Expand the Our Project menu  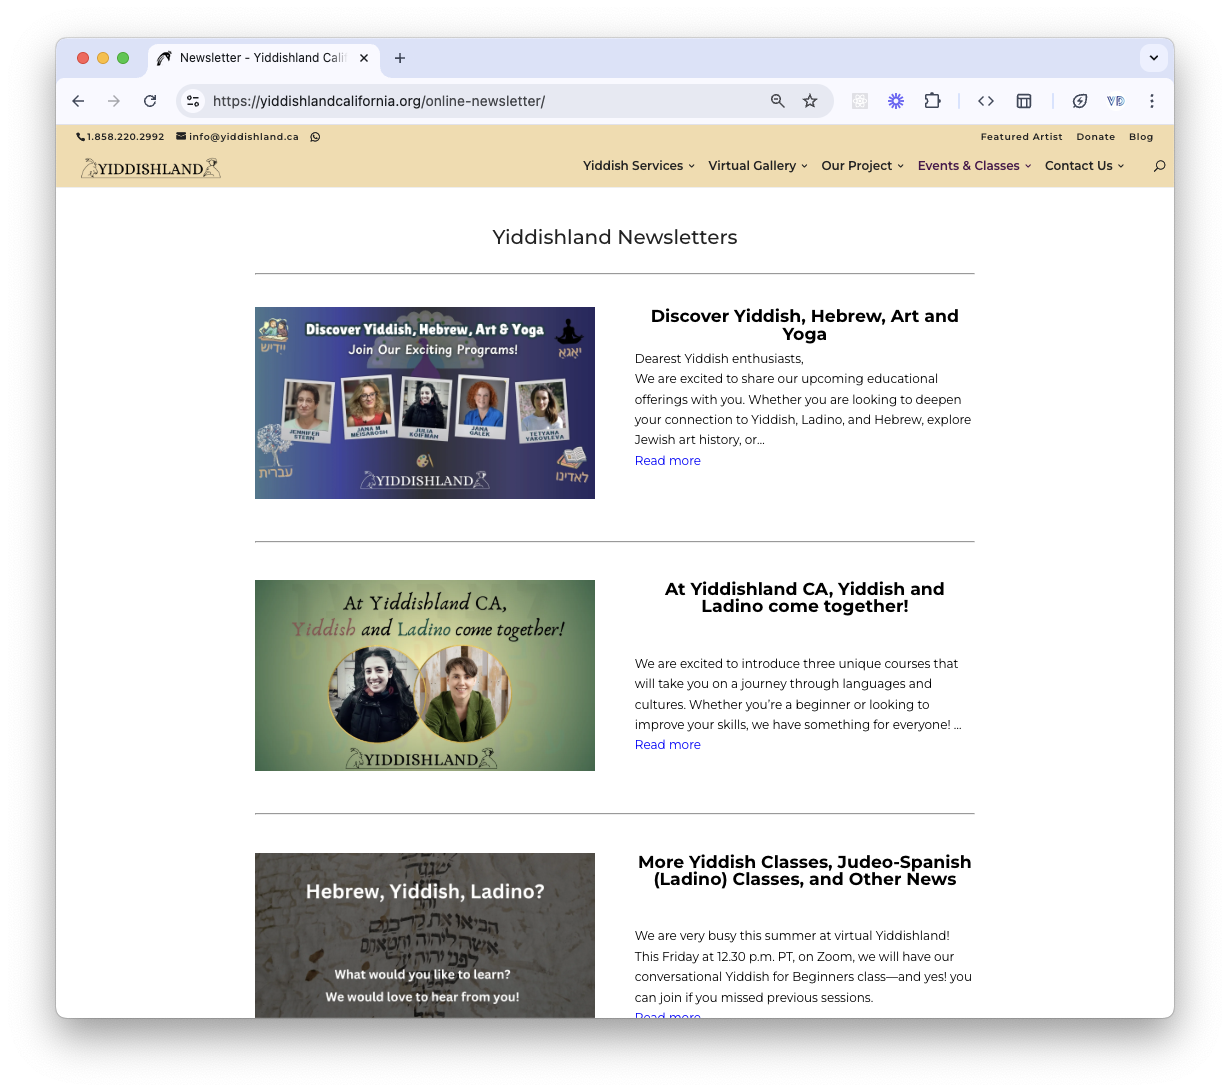[862, 166]
